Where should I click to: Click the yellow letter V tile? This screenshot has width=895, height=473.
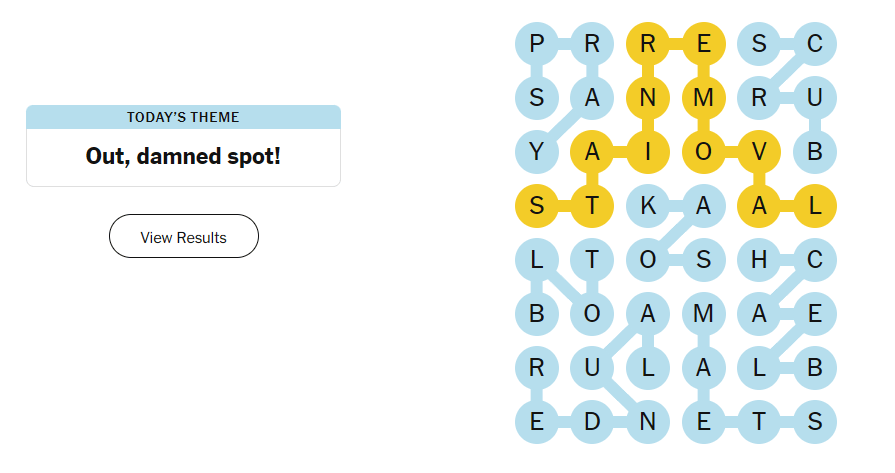pos(759,152)
